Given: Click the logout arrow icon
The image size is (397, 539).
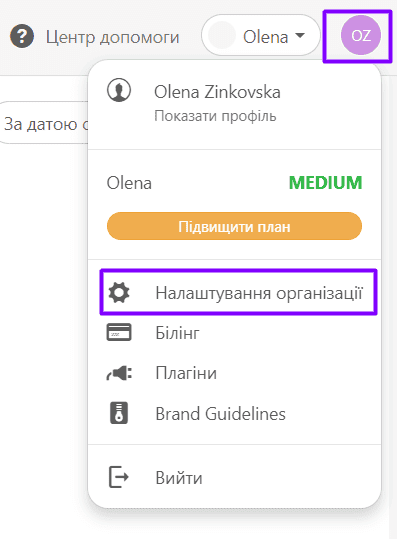Looking at the screenshot, I should pyautogui.click(x=119, y=477).
